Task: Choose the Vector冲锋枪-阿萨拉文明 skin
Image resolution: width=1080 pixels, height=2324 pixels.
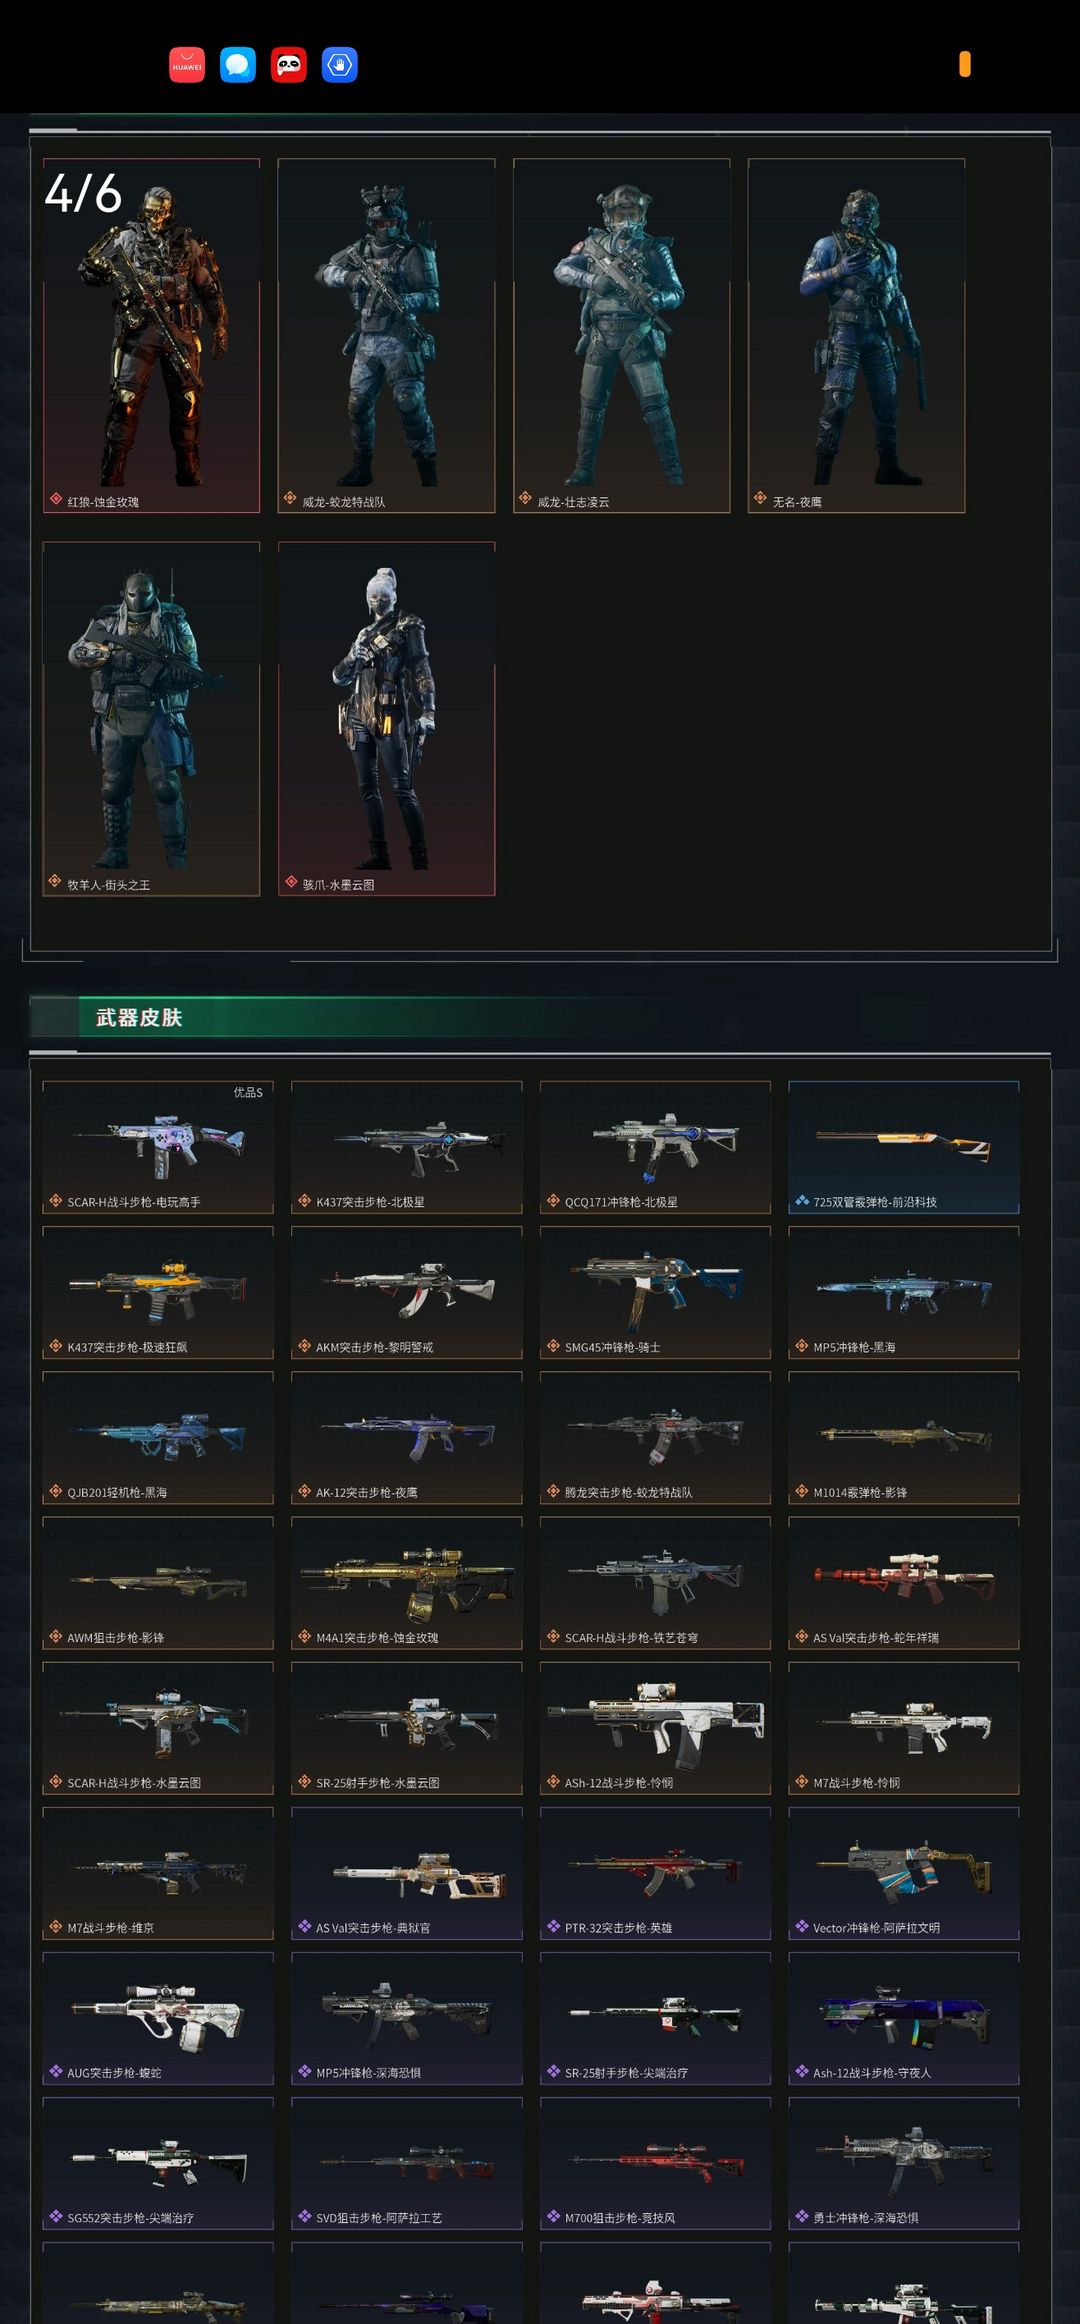Action: (904, 1873)
